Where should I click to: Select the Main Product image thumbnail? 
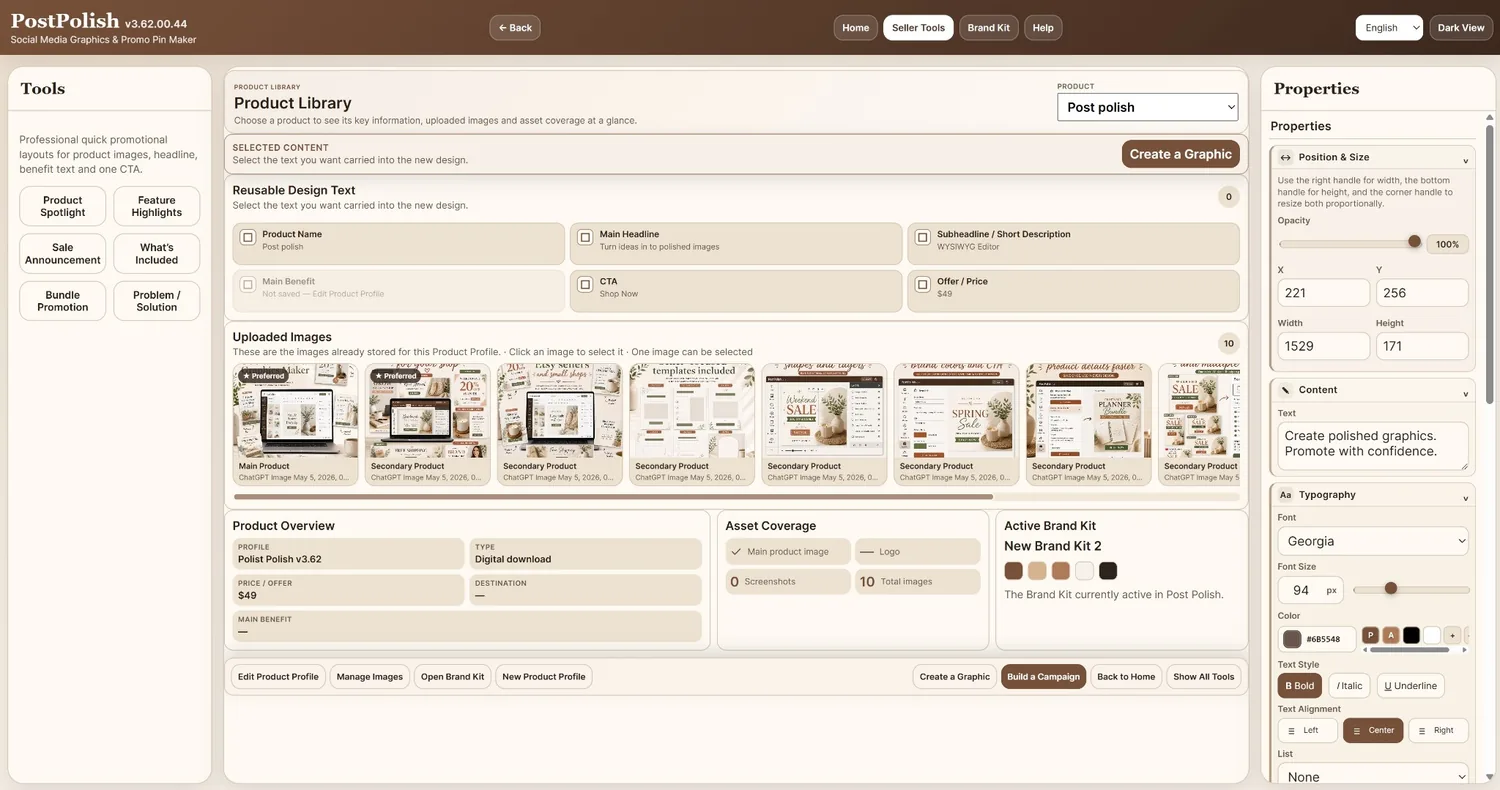[x=295, y=425]
